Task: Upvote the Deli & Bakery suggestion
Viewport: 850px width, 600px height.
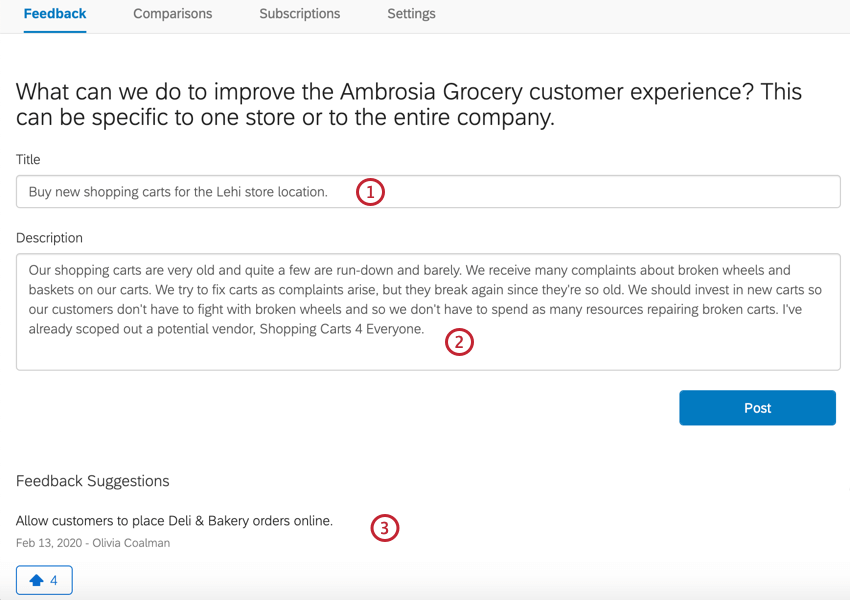Action: (x=44, y=579)
